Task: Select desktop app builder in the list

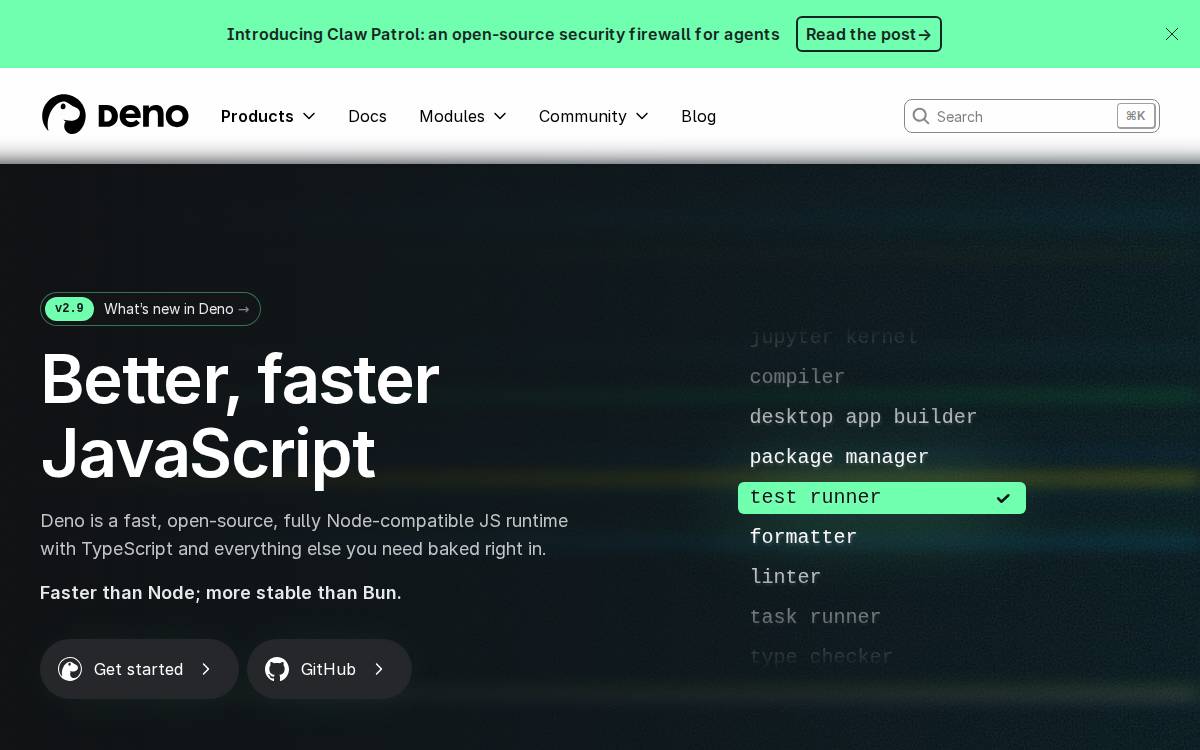Action: pos(863,417)
